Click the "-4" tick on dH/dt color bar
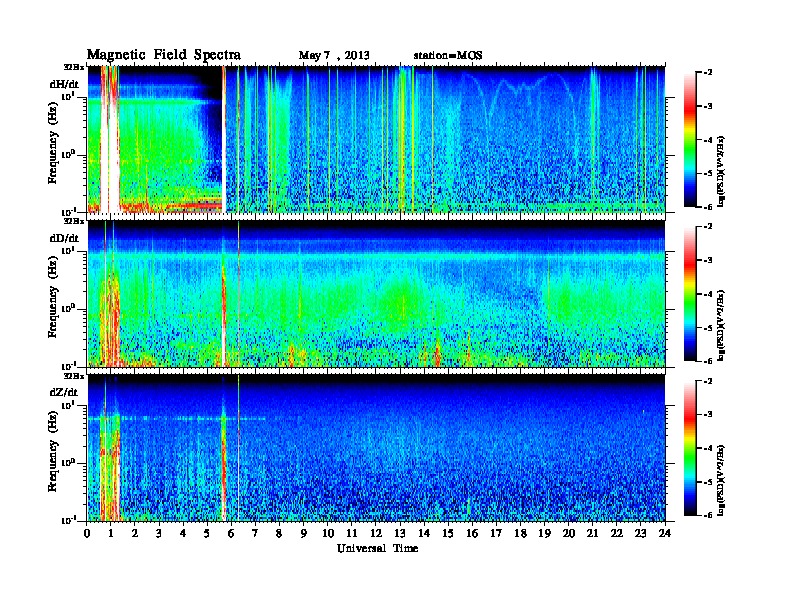The image size is (792, 612). (709, 140)
